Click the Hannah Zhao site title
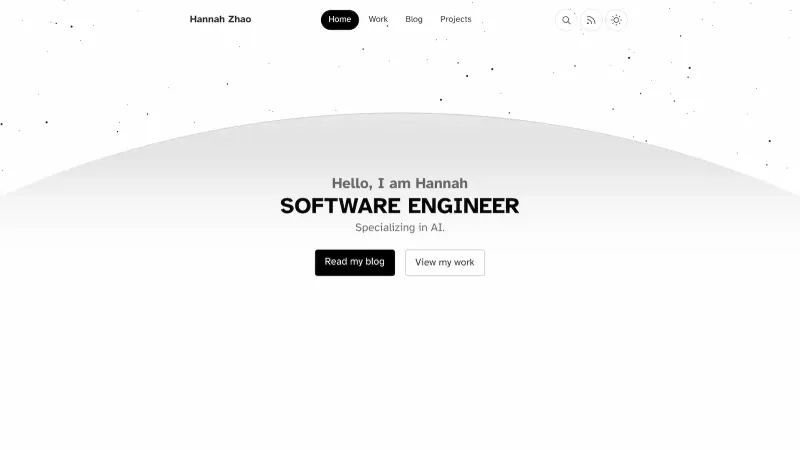800x450 pixels. click(x=220, y=20)
